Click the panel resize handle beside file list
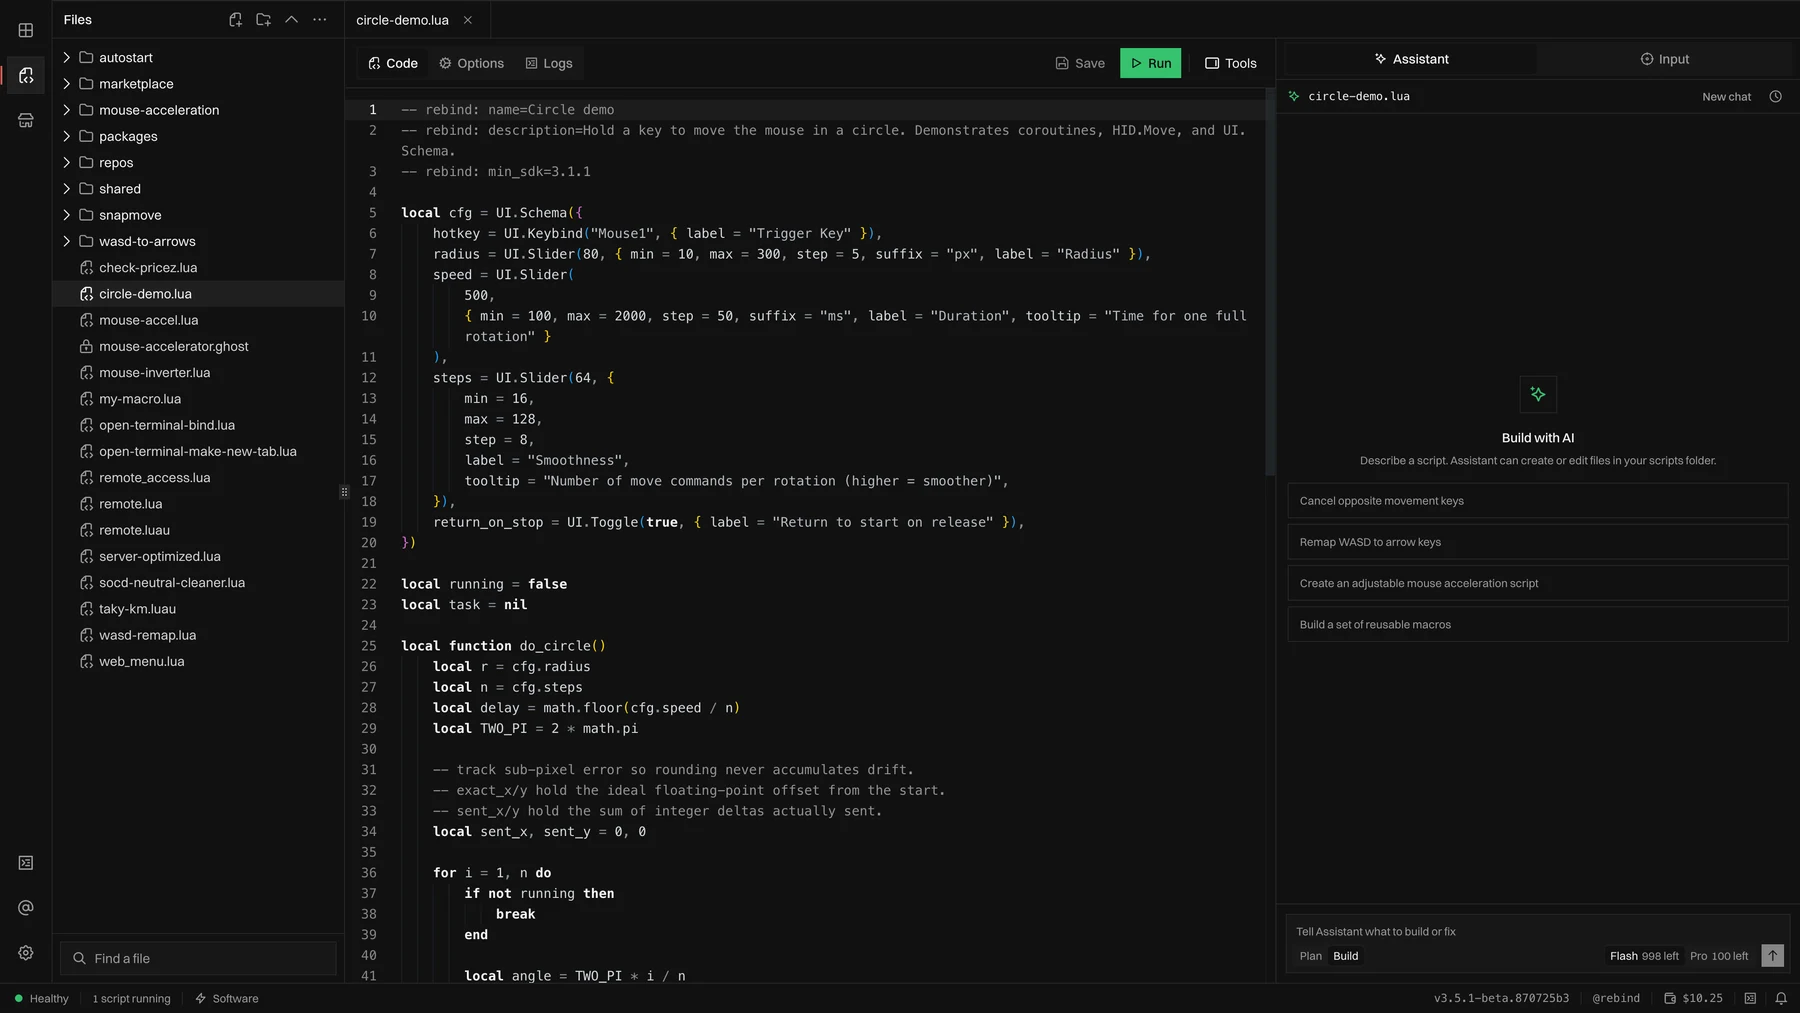The image size is (1800, 1013). pyautogui.click(x=344, y=491)
